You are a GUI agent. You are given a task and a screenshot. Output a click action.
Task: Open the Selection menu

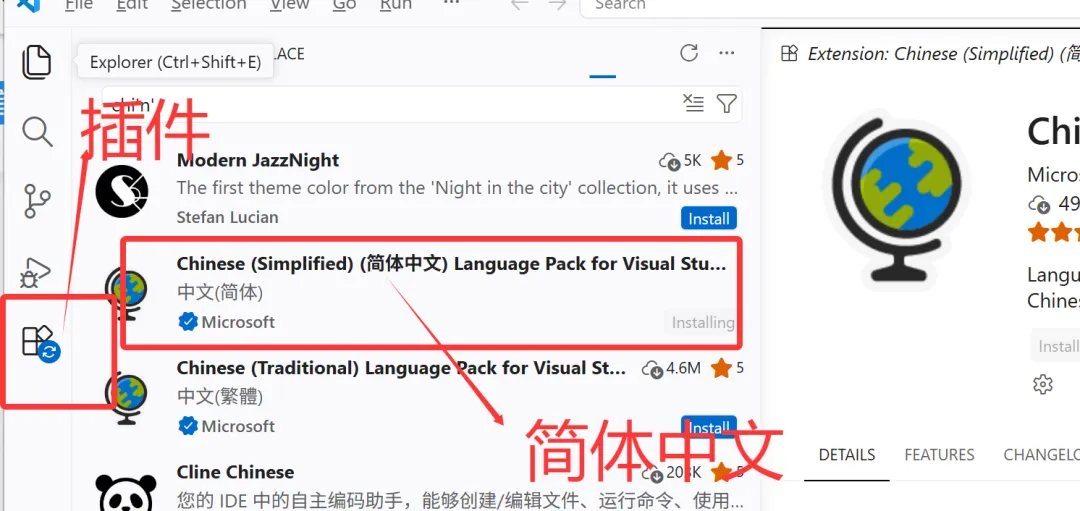[209, 5]
